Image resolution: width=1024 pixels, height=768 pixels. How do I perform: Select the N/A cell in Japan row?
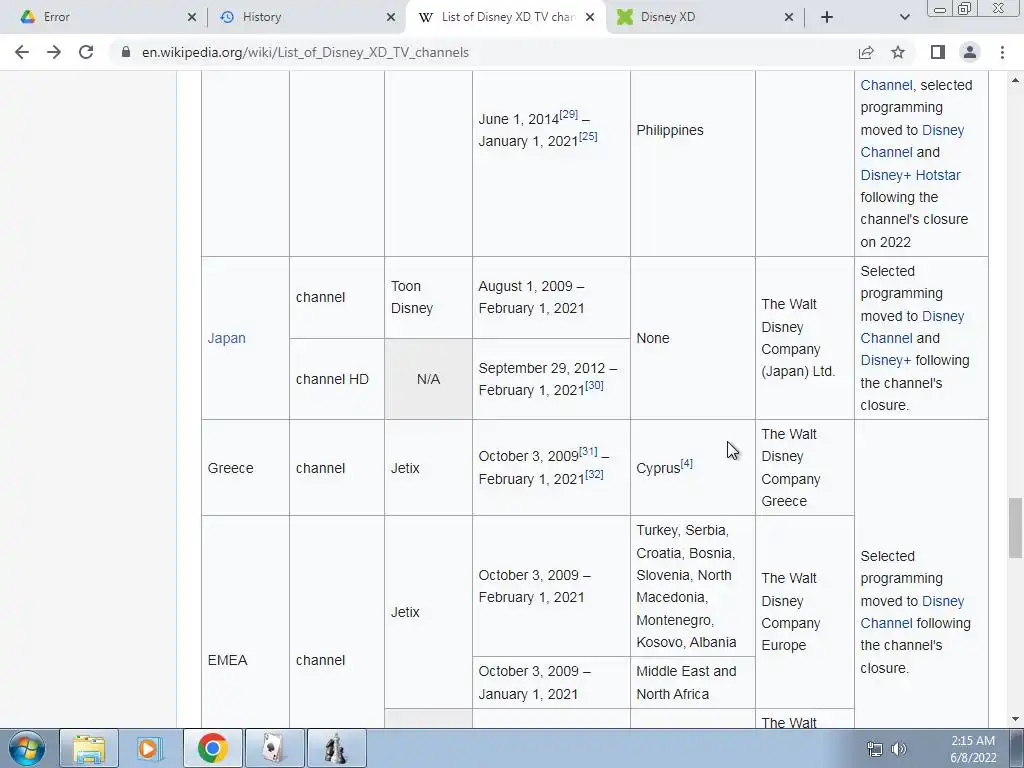click(x=428, y=379)
